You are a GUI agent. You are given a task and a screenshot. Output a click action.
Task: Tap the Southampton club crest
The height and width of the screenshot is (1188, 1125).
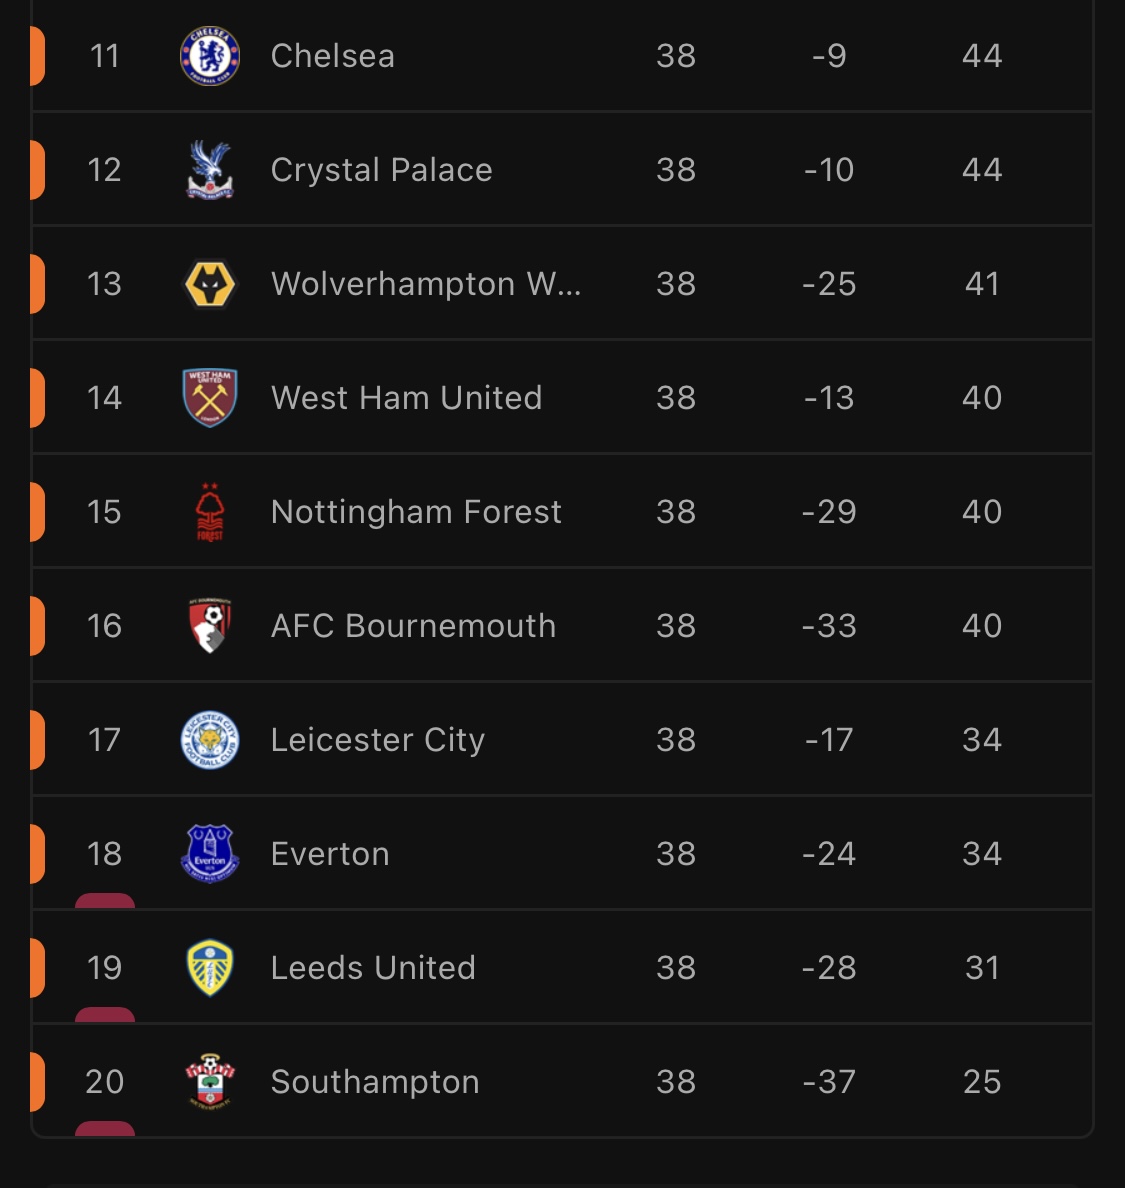pyautogui.click(x=210, y=1082)
